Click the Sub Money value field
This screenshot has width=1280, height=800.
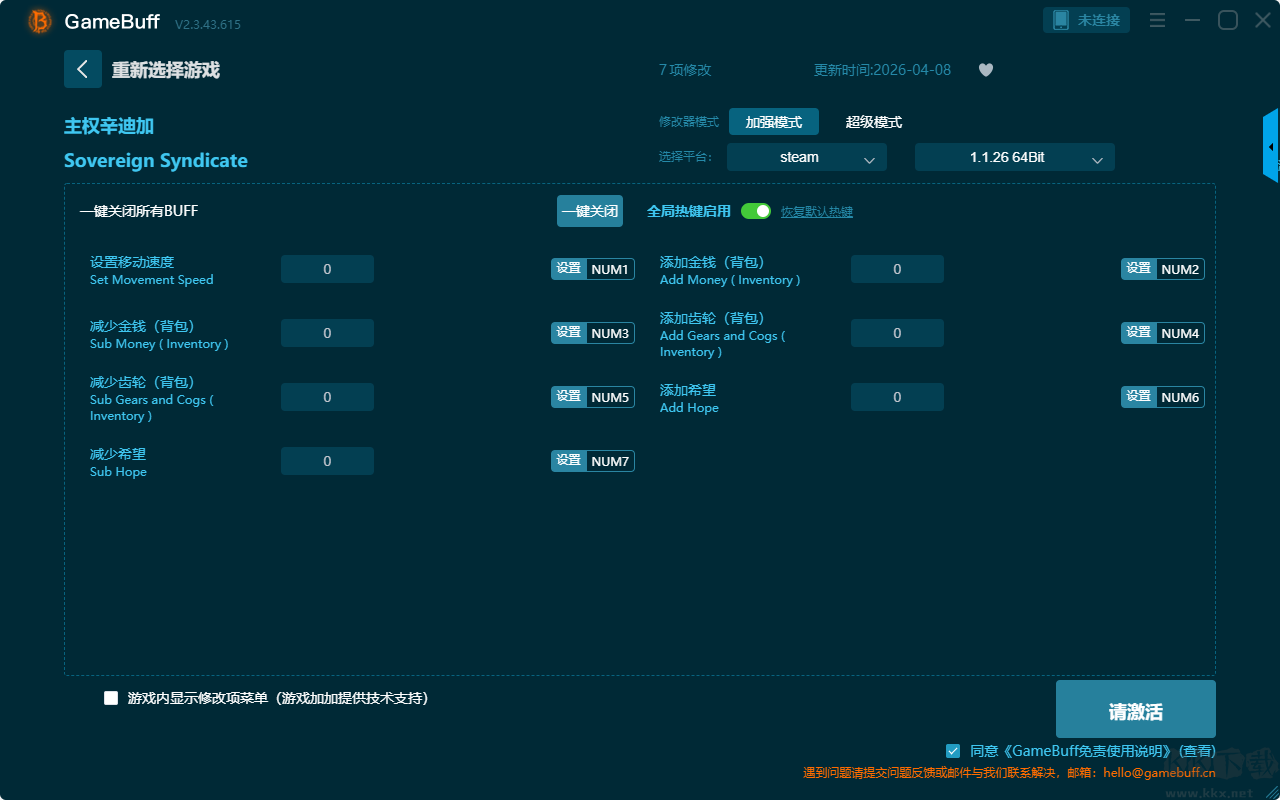(x=327, y=333)
